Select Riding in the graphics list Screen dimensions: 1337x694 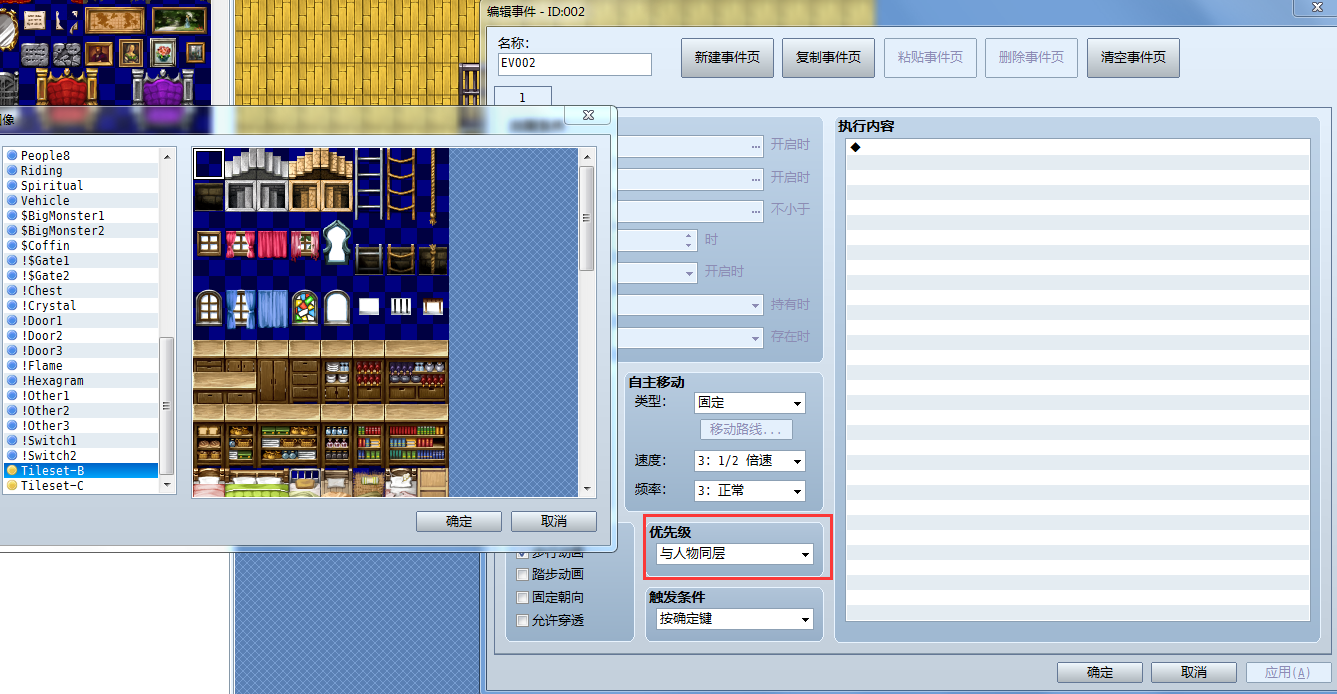81,171
